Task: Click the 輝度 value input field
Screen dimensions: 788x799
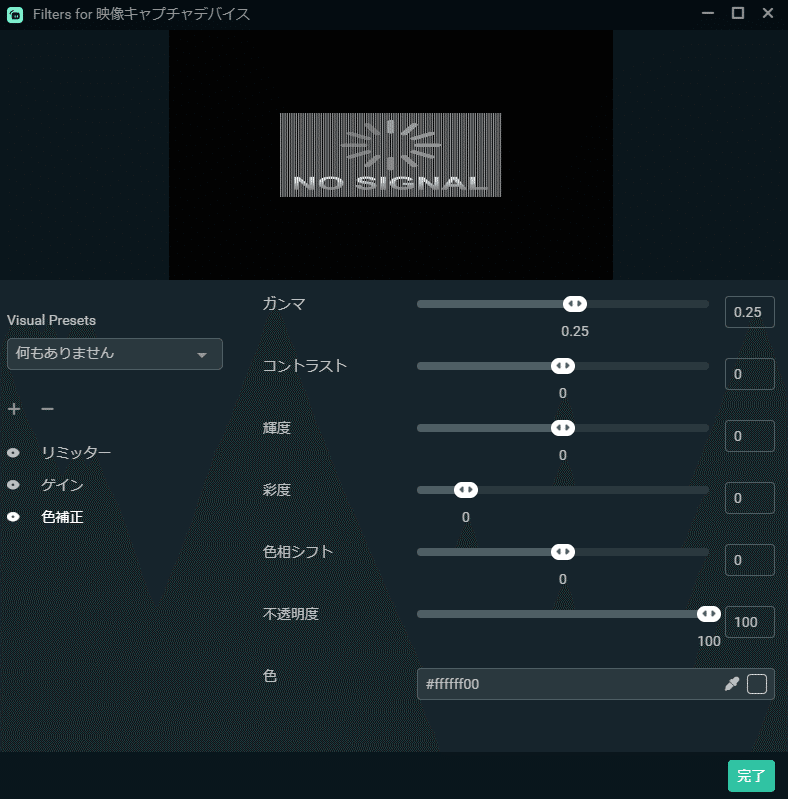Action: click(x=750, y=436)
